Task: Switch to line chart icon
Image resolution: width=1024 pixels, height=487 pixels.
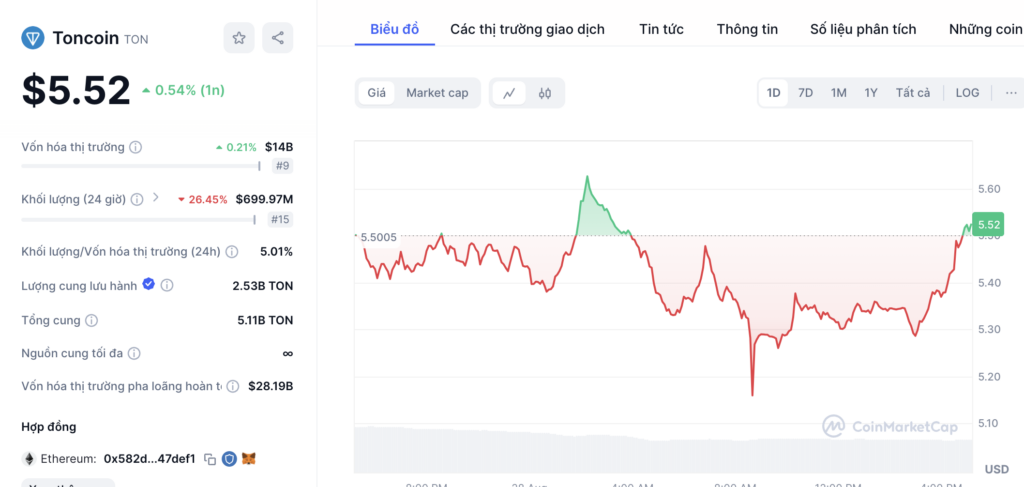Action: pyautogui.click(x=509, y=93)
